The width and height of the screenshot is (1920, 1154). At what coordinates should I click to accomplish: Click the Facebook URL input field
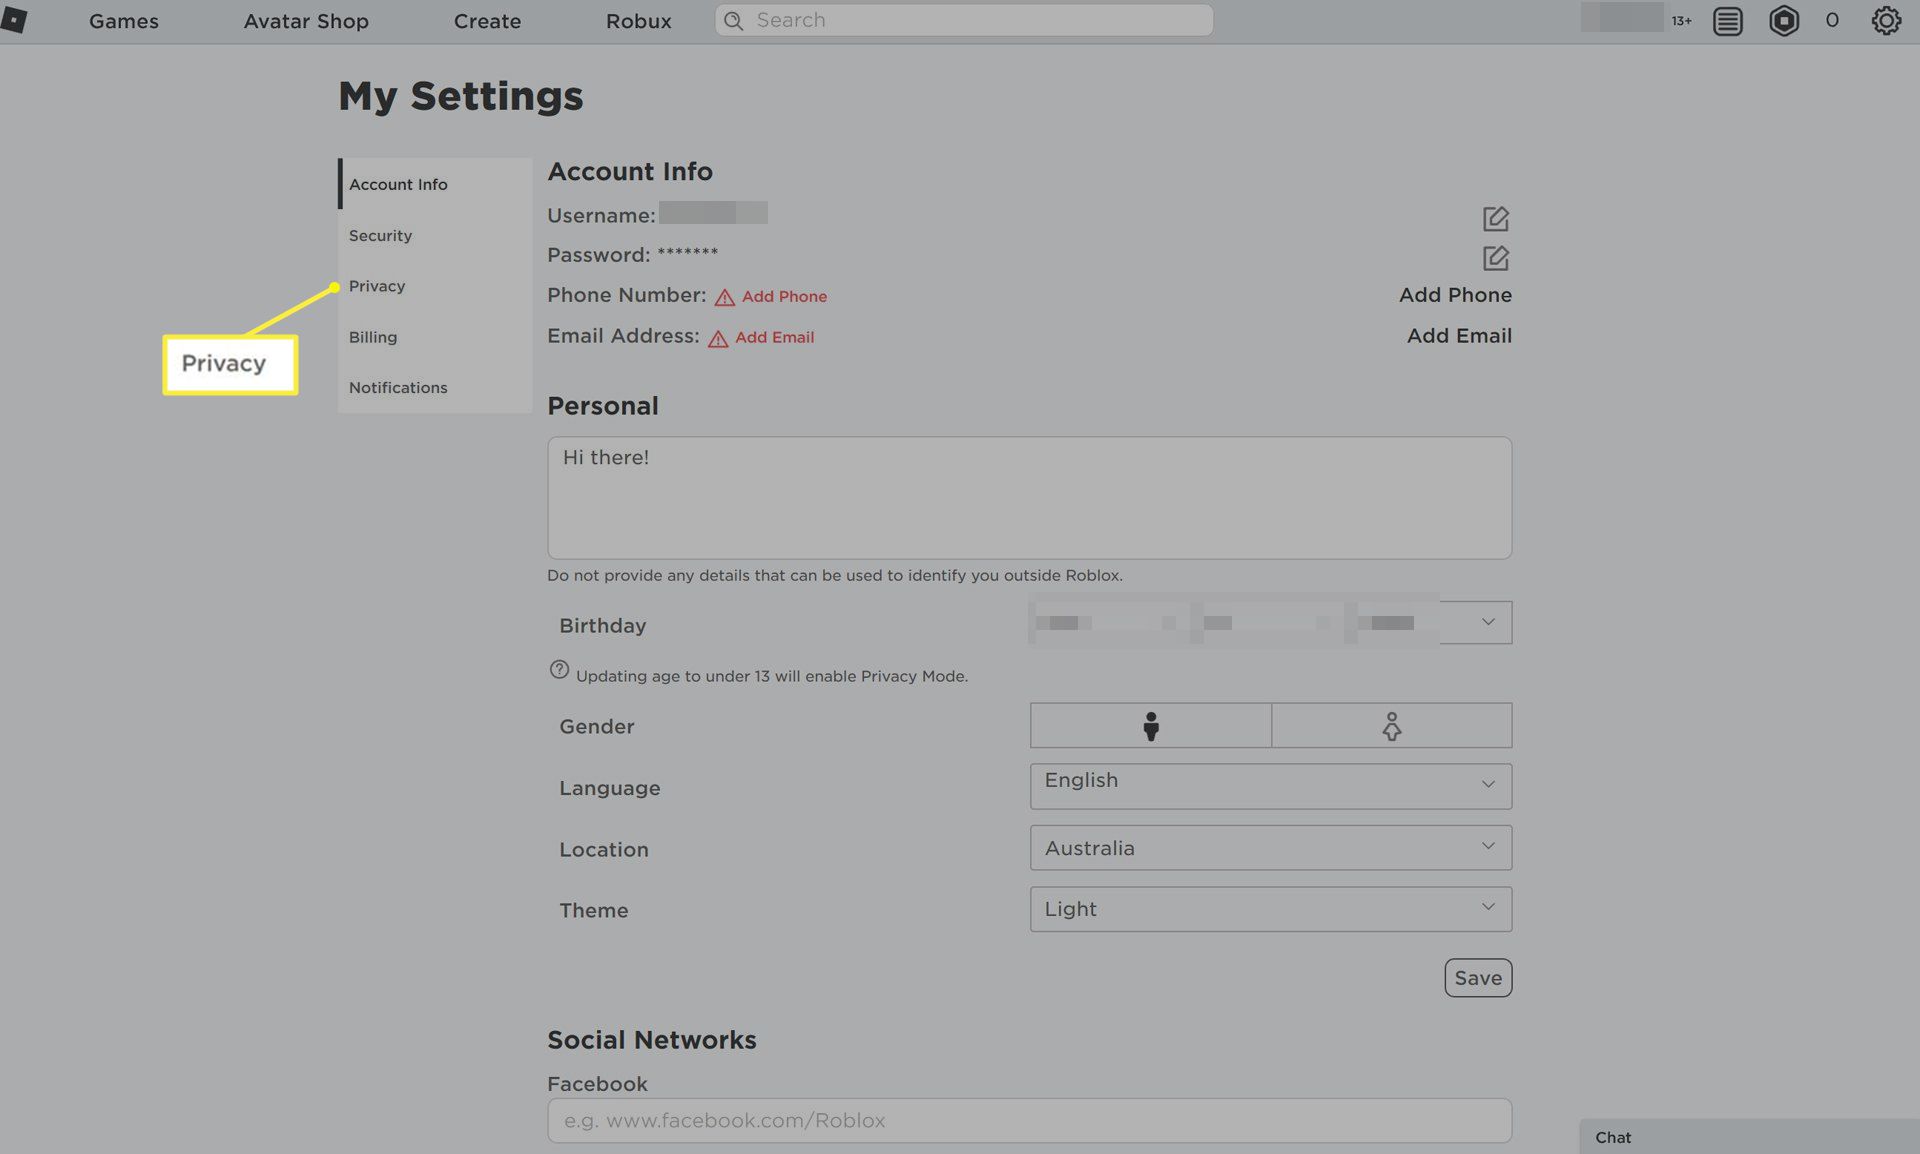coord(1029,1120)
